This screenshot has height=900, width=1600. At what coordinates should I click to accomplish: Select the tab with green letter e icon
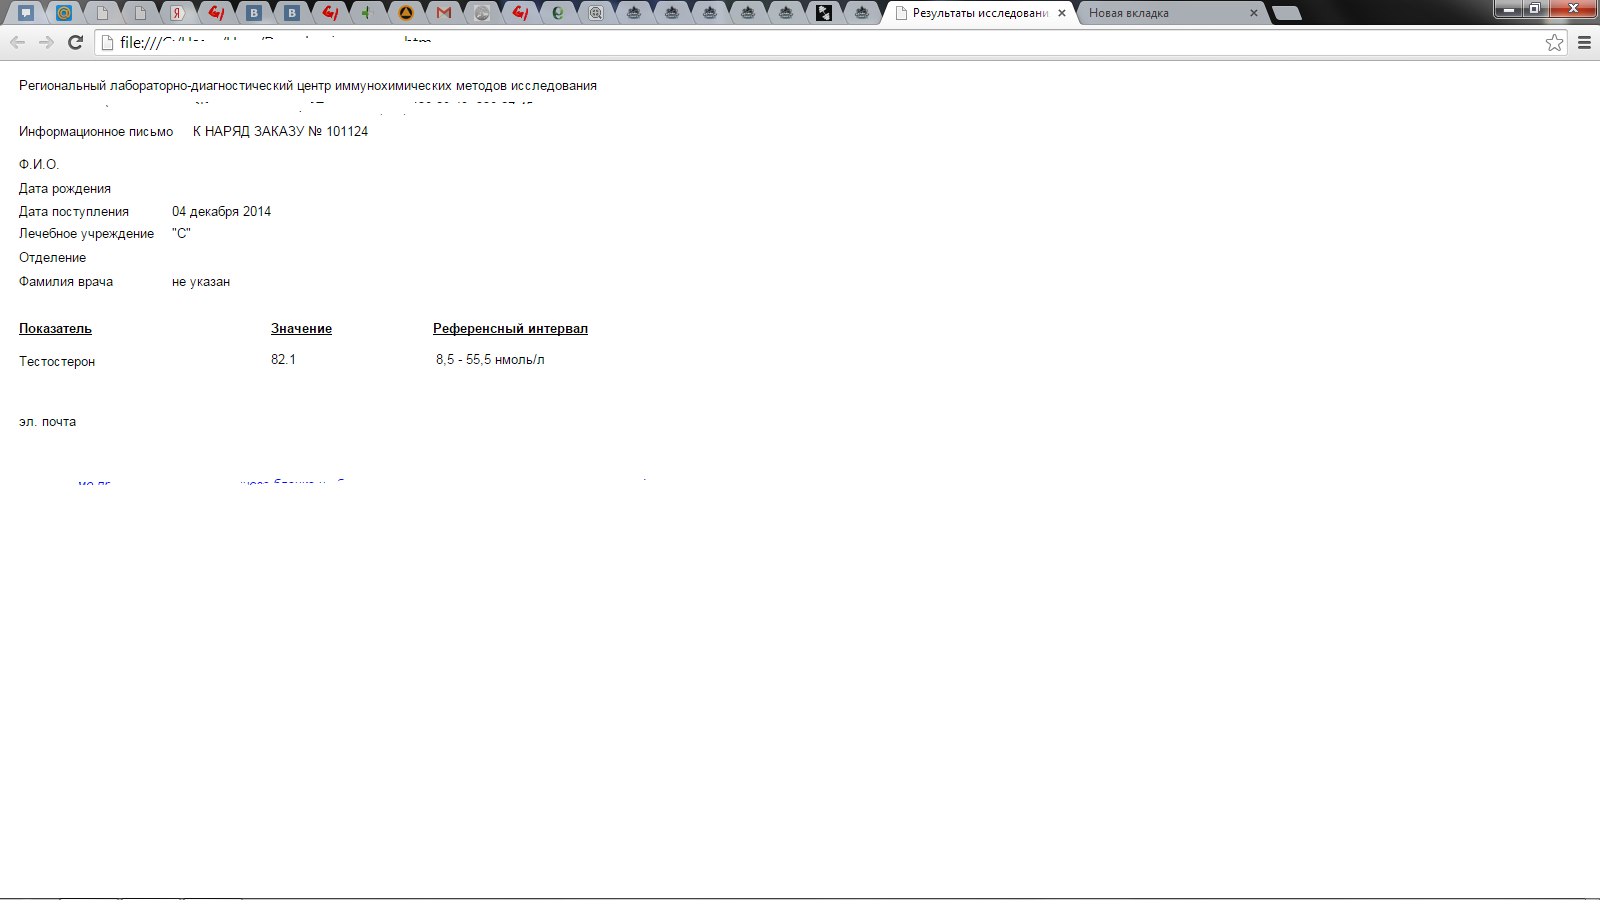point(558,13)
